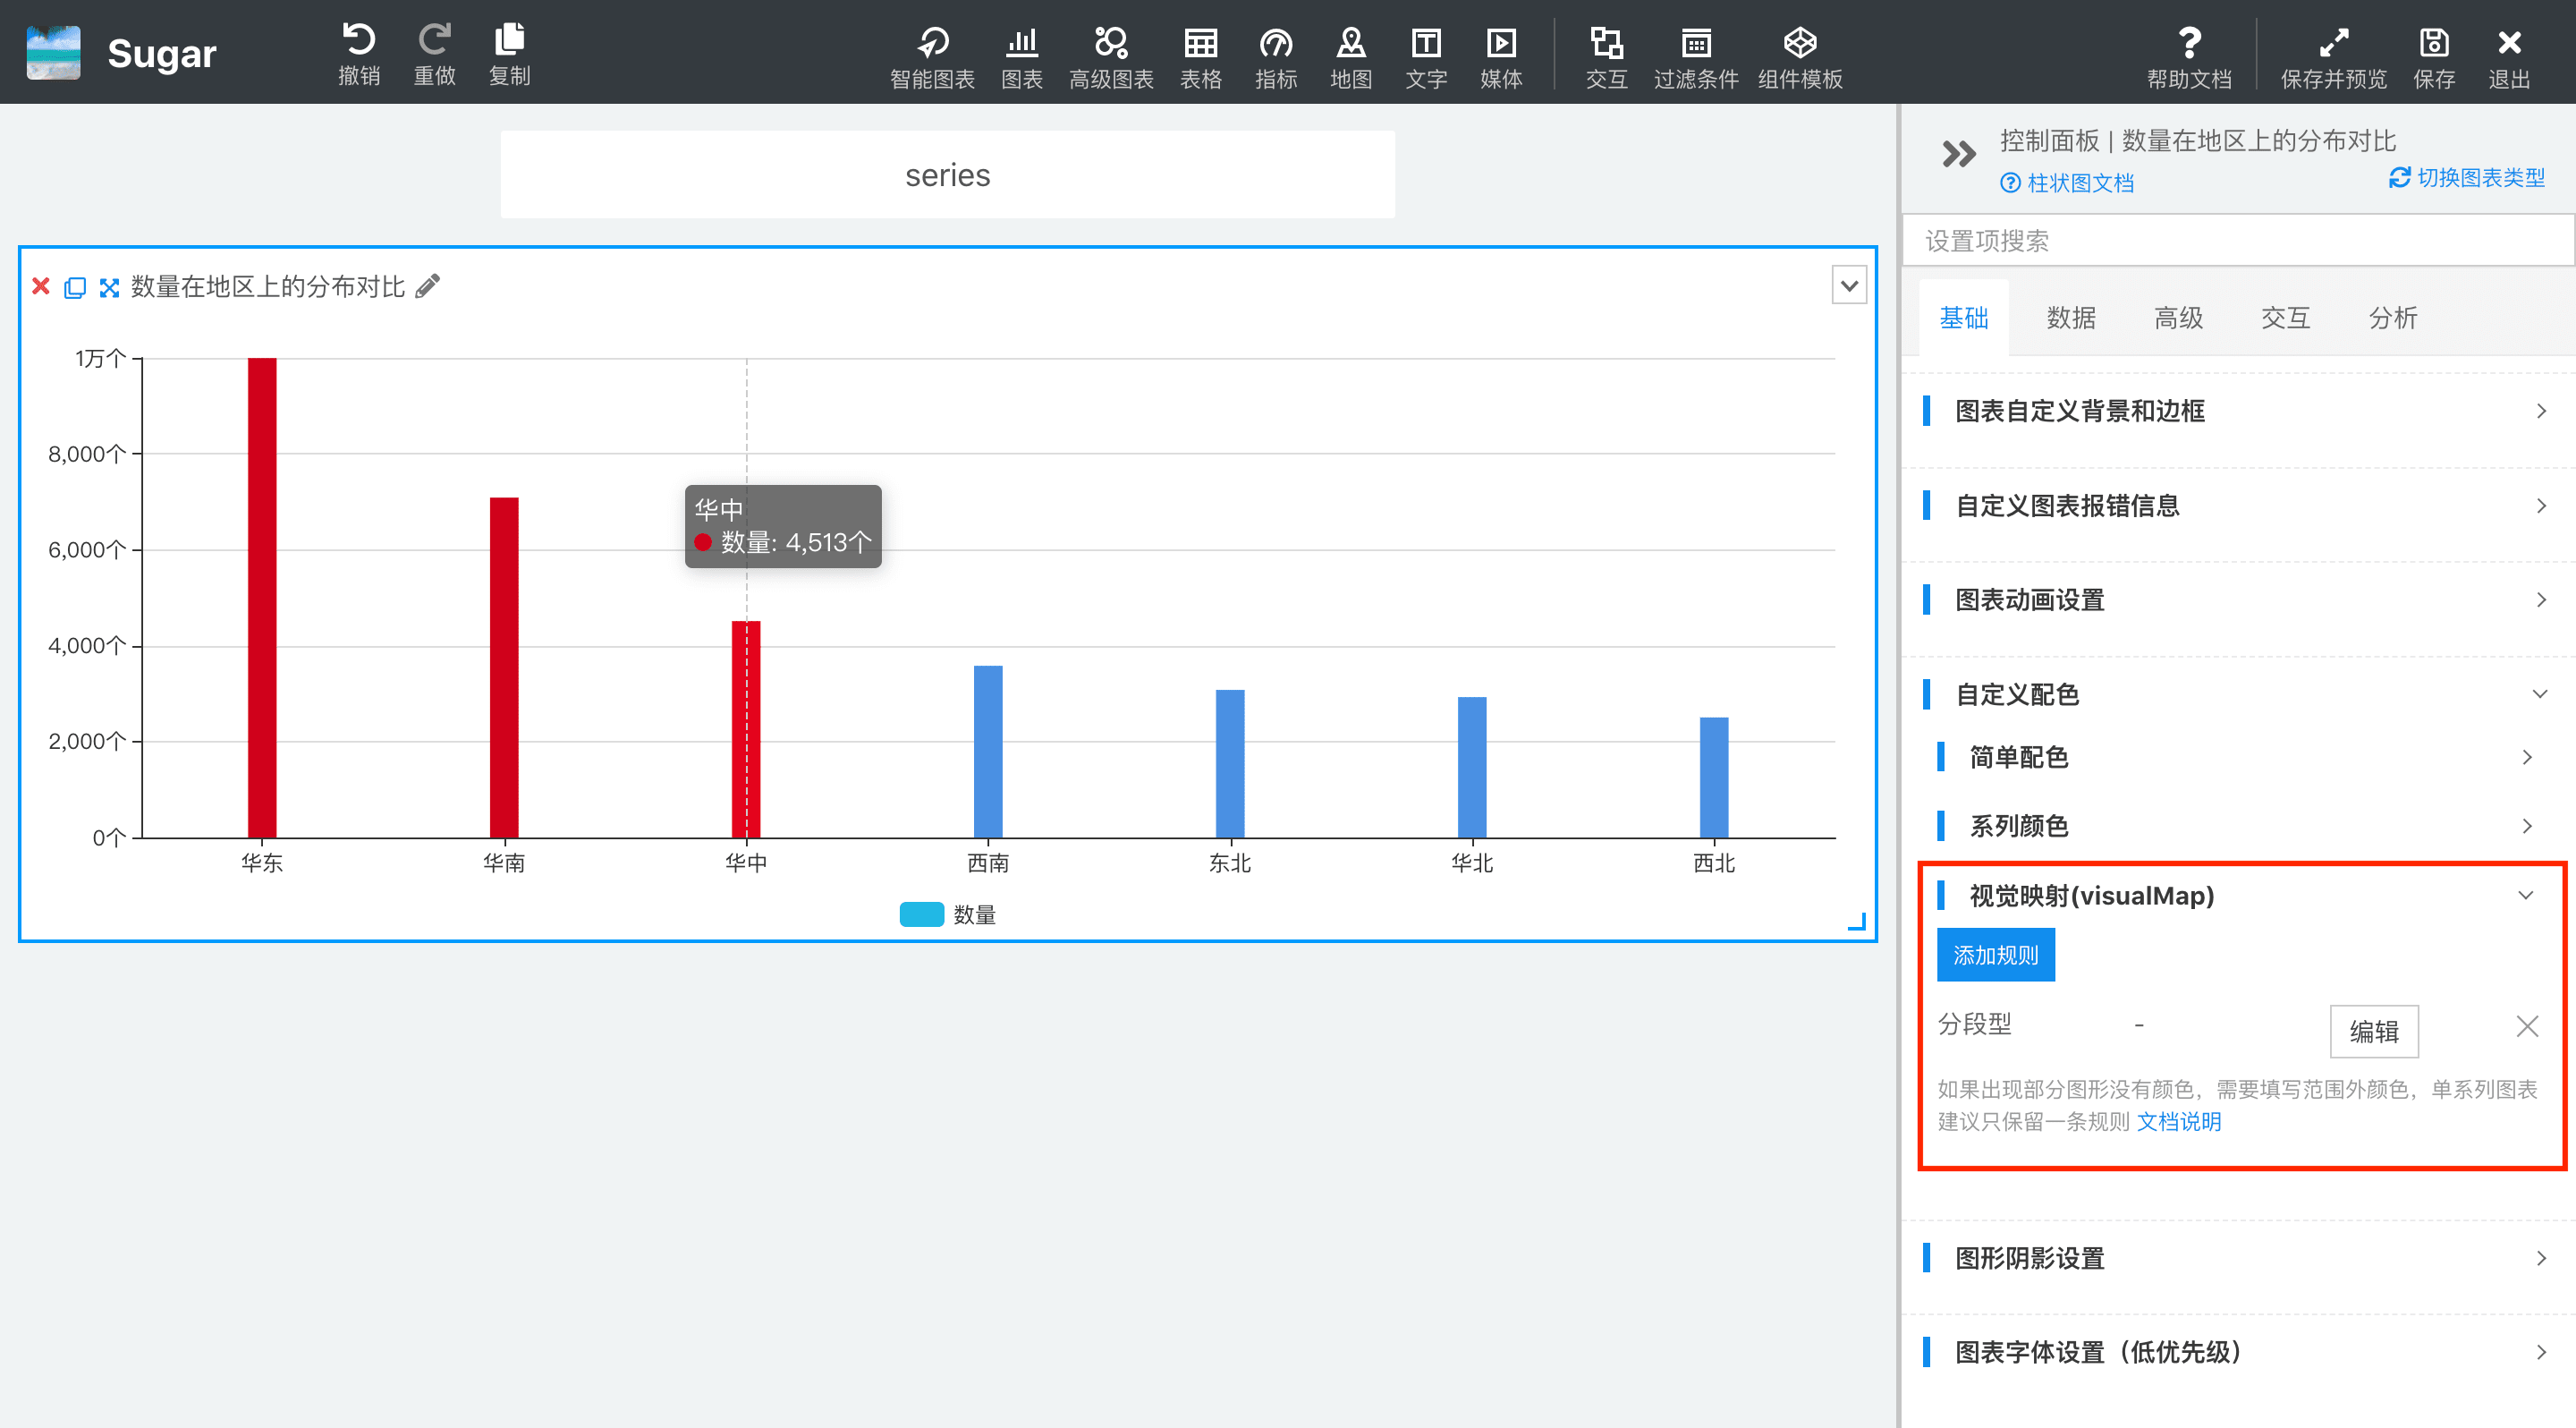Delete the chart with the red X icon

click(x=41, y=287)
